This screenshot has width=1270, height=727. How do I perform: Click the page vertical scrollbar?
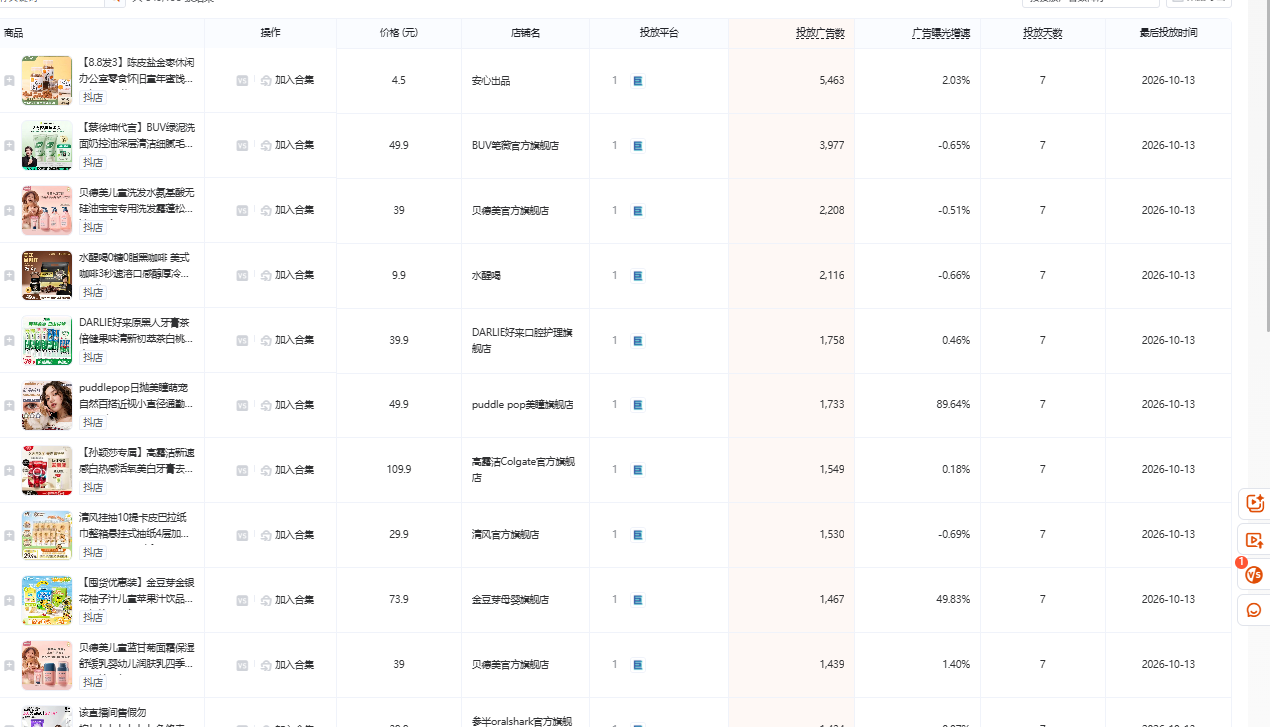coord(1267,165)
